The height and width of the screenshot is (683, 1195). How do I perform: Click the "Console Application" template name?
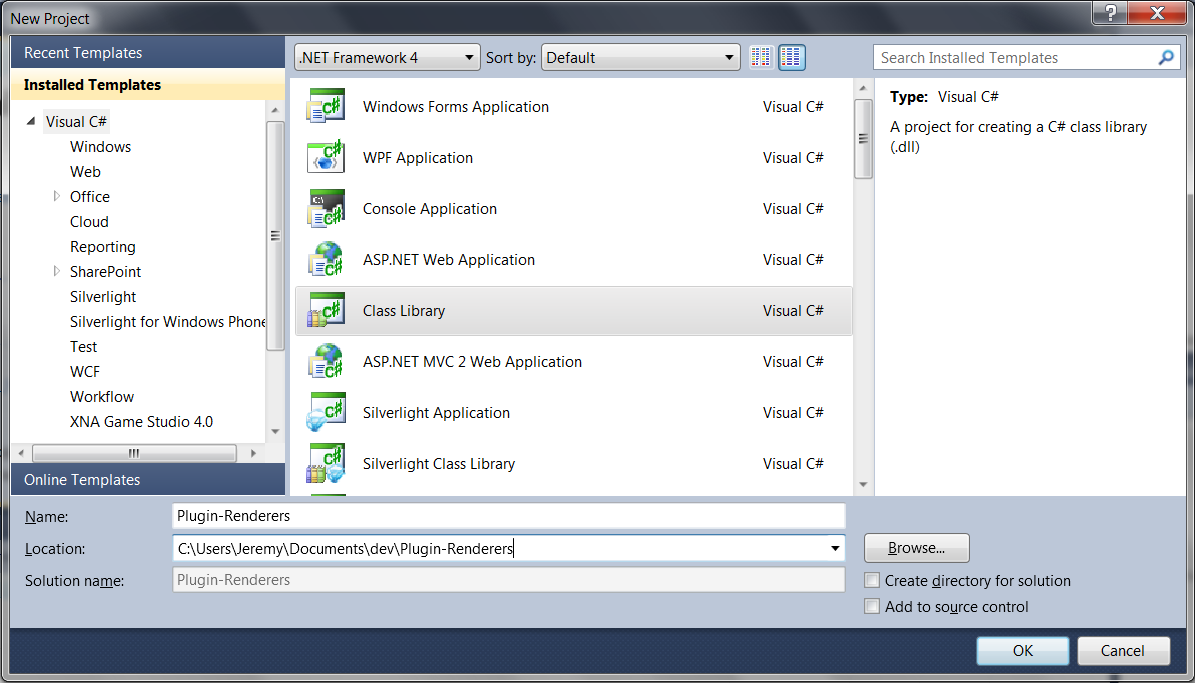tap(430, 209)
